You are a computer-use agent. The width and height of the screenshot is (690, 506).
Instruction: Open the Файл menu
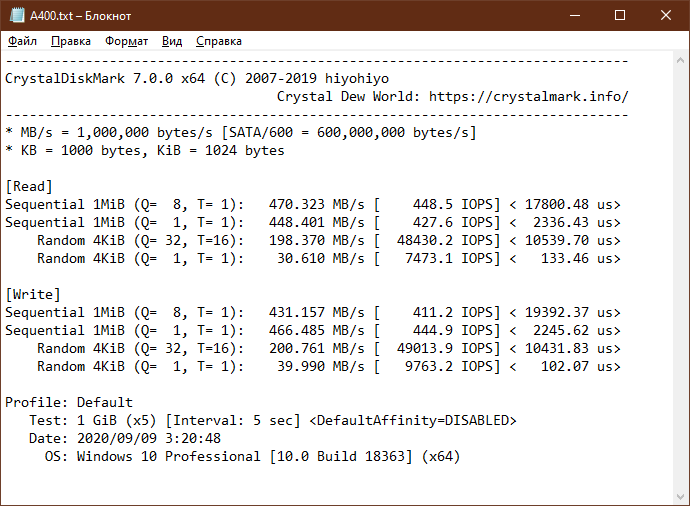[22, 41]
